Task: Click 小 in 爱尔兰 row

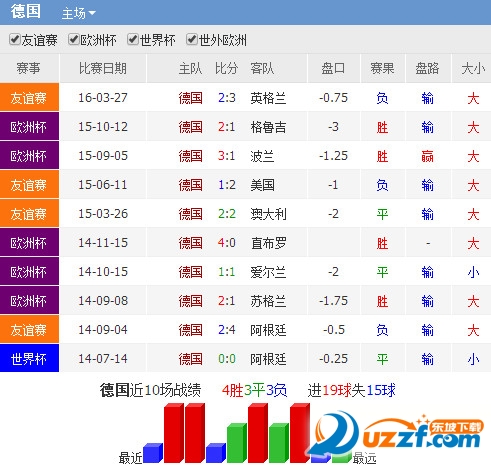Action: 473,272
